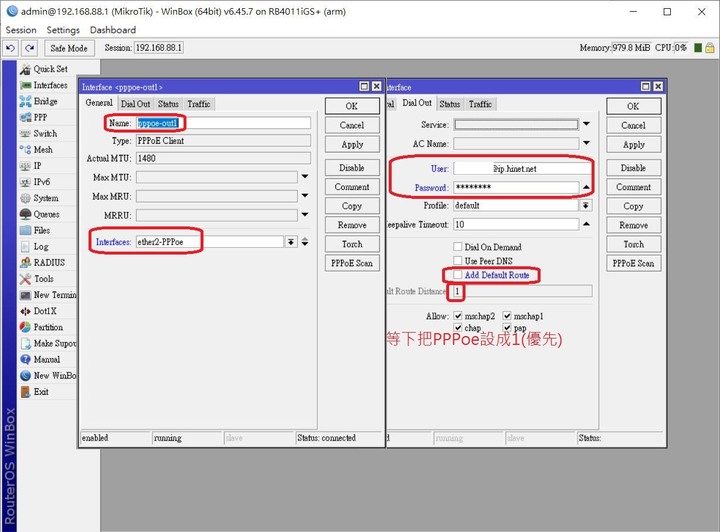Enable the Use Peer DNS checkbox

(458, 261)
